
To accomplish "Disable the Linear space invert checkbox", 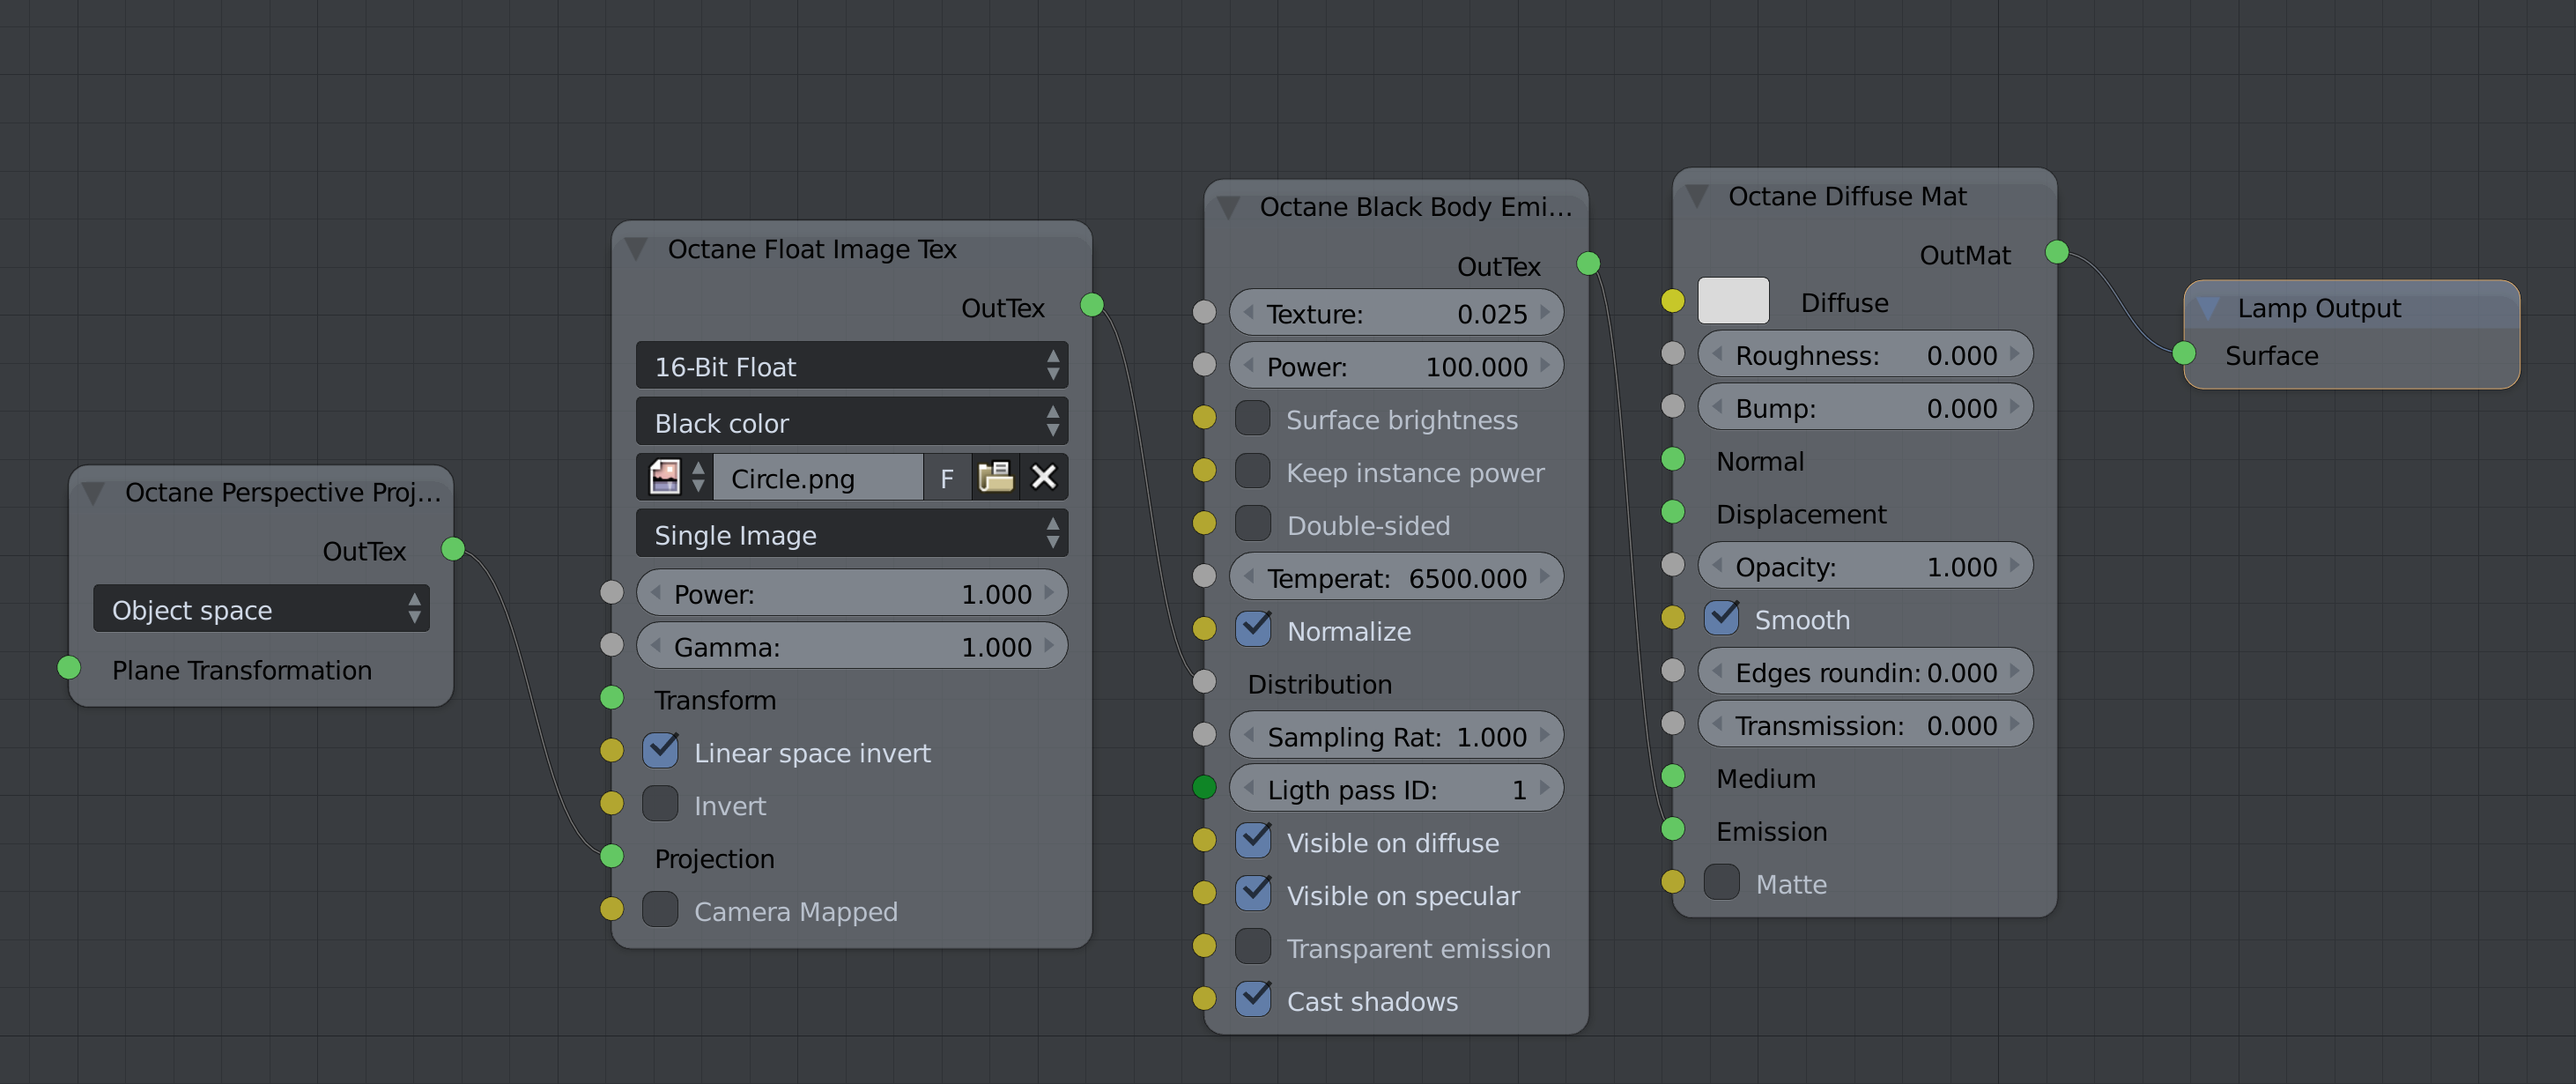I will point(660,751).
